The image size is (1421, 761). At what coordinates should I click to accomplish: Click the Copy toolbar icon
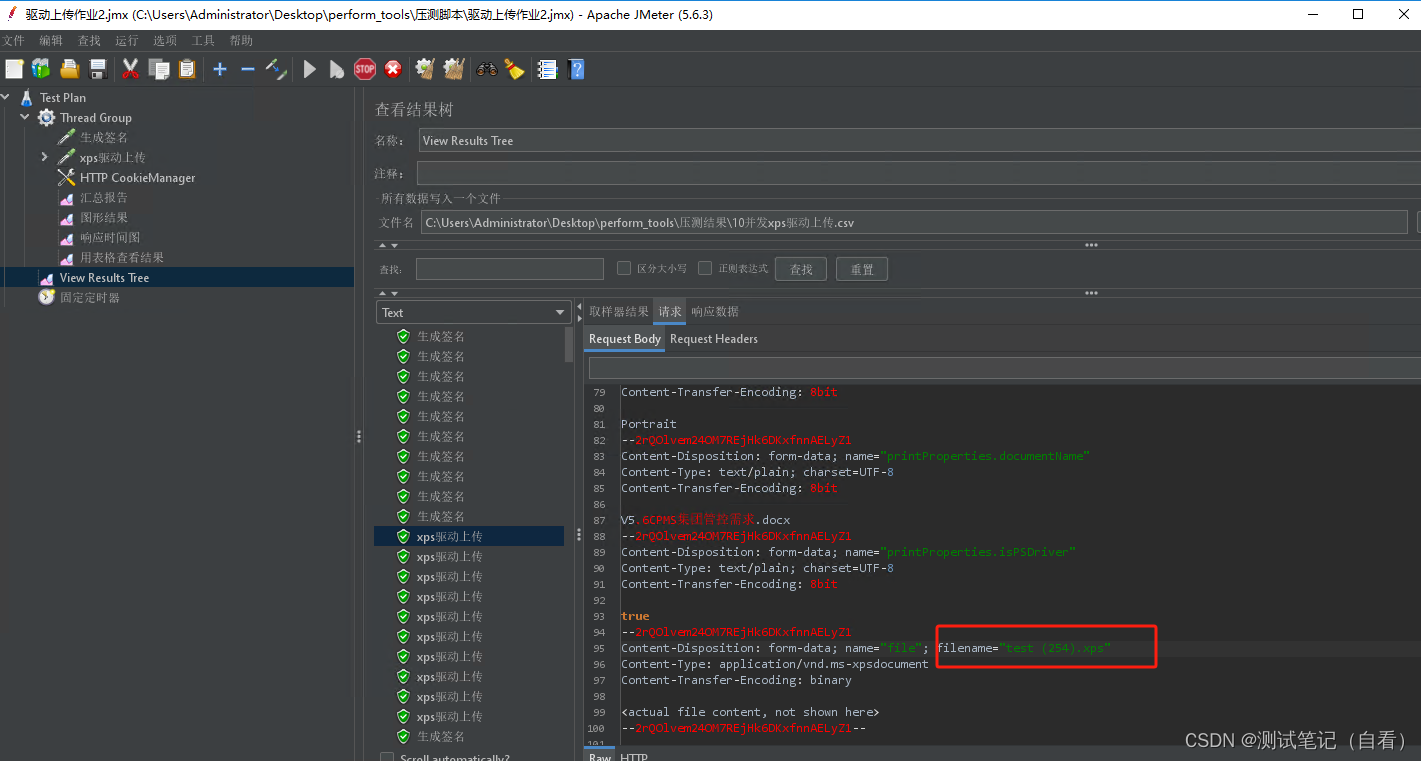coord(159,69)
